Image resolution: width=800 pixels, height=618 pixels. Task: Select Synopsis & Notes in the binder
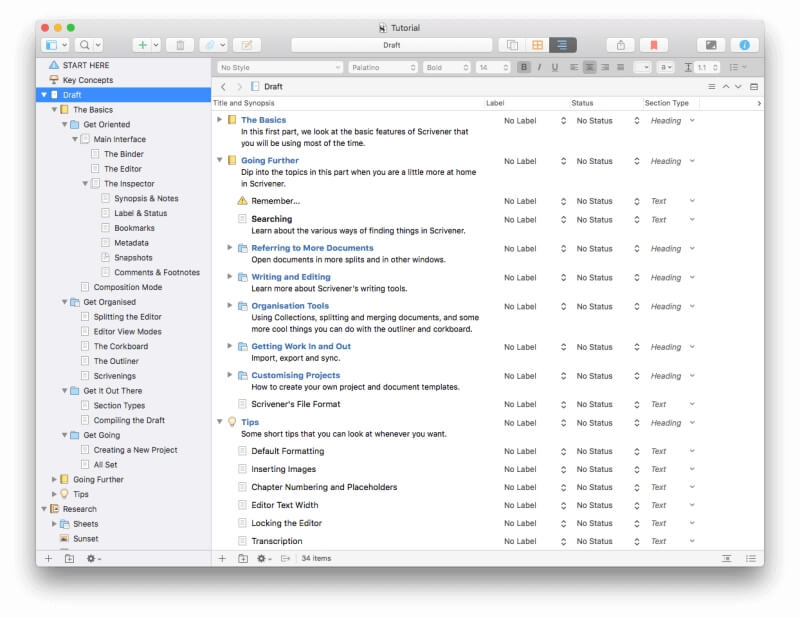click(x=146, y=199)
